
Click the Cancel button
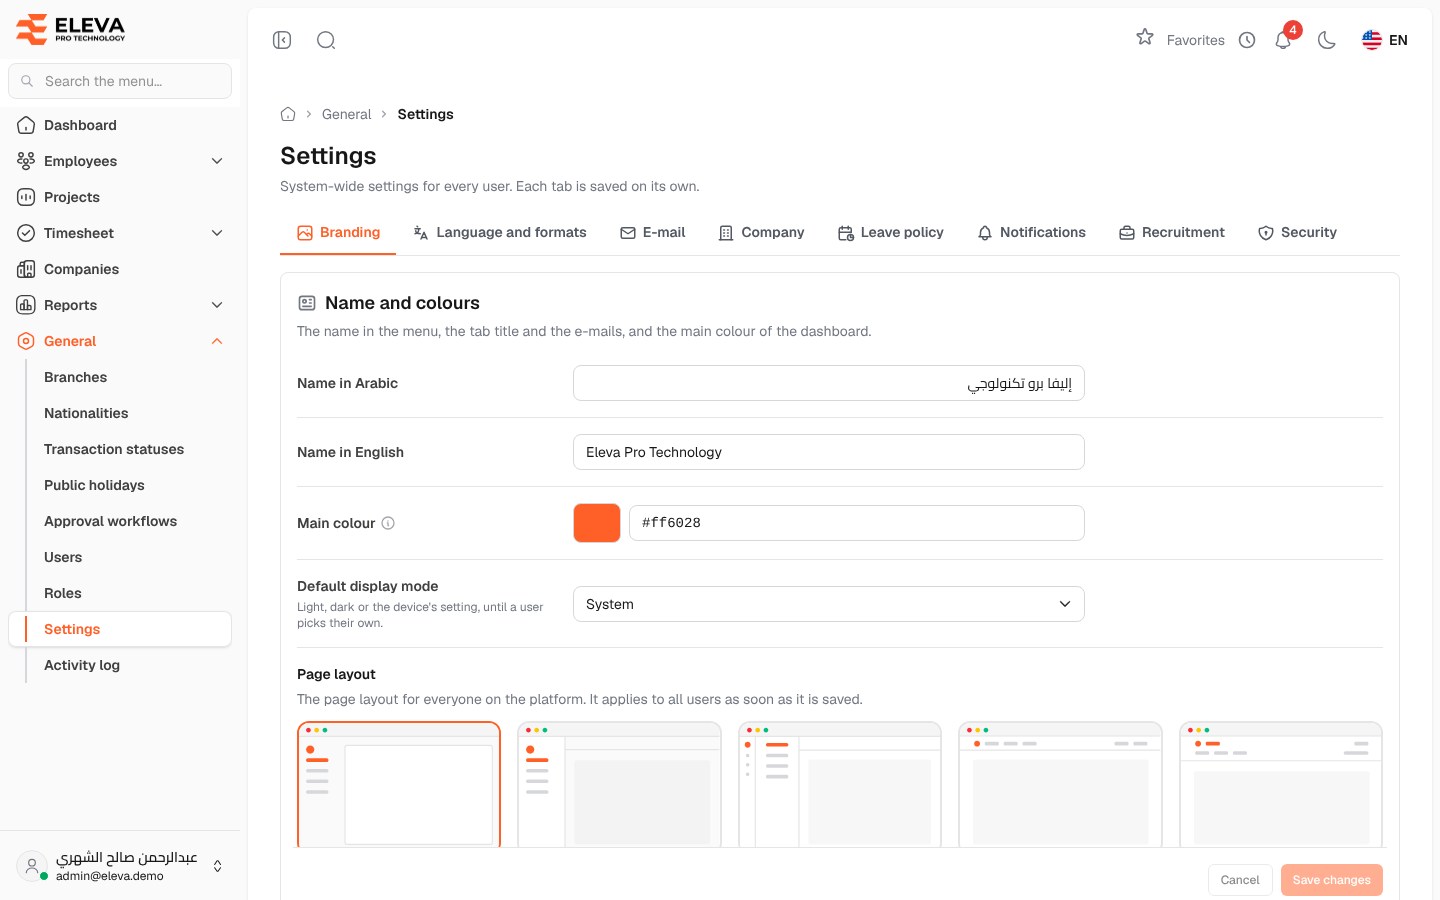pyautogui.click(x=1240, y=880)
